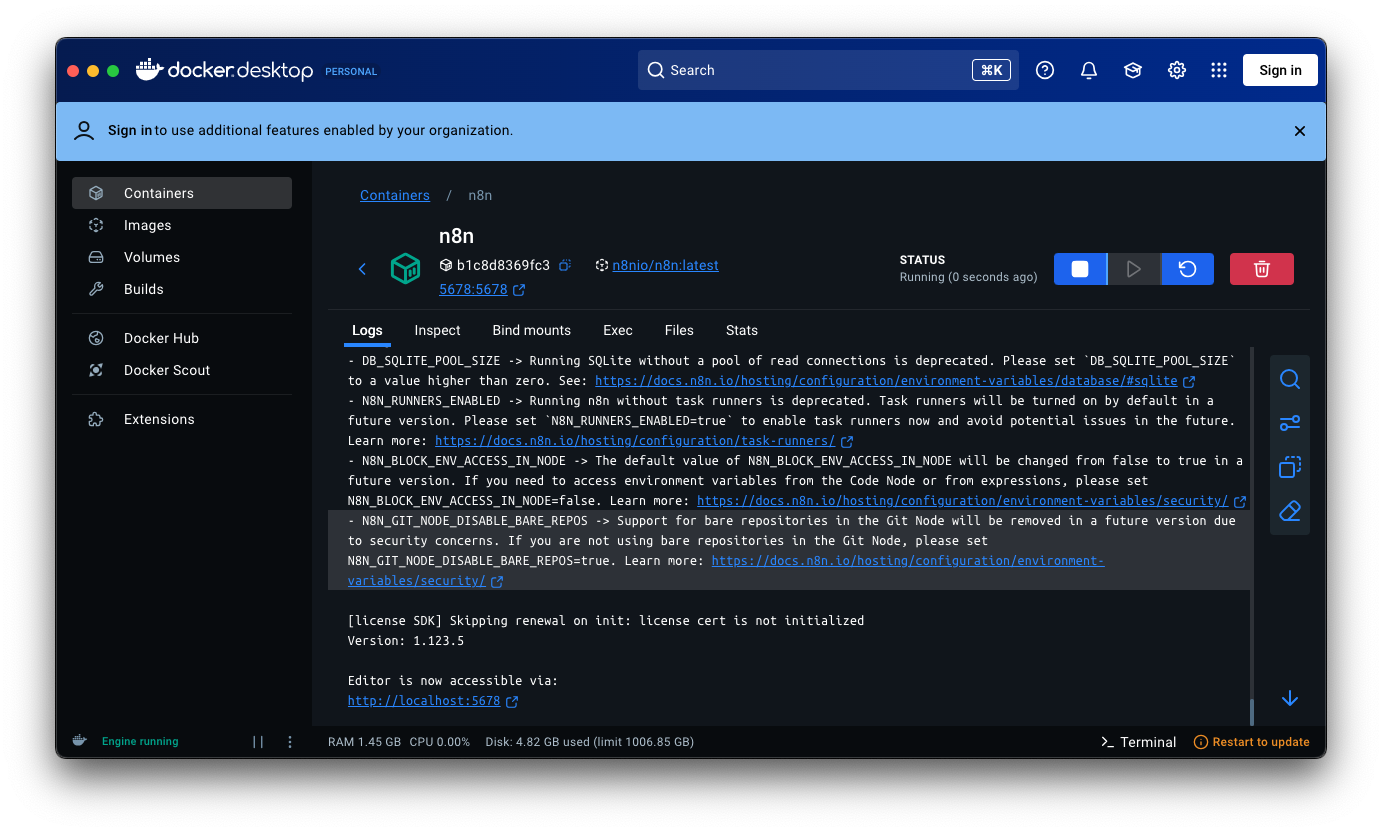Viewport: 1382px width, 832px height.
Task: Click the Containers breadcrumb link
Action: tap(395, 195)
